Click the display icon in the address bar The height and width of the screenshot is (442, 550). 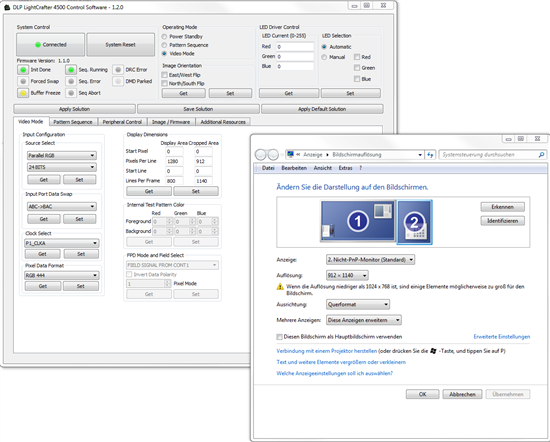click(x=290, y=154)
